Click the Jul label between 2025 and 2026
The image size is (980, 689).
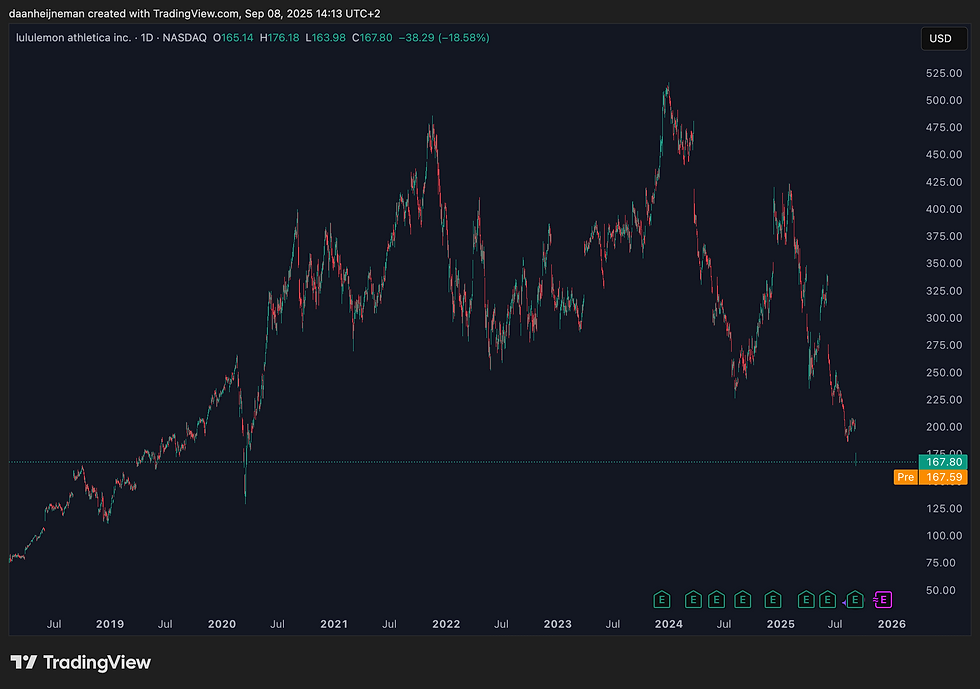click(x=835, y=624)
